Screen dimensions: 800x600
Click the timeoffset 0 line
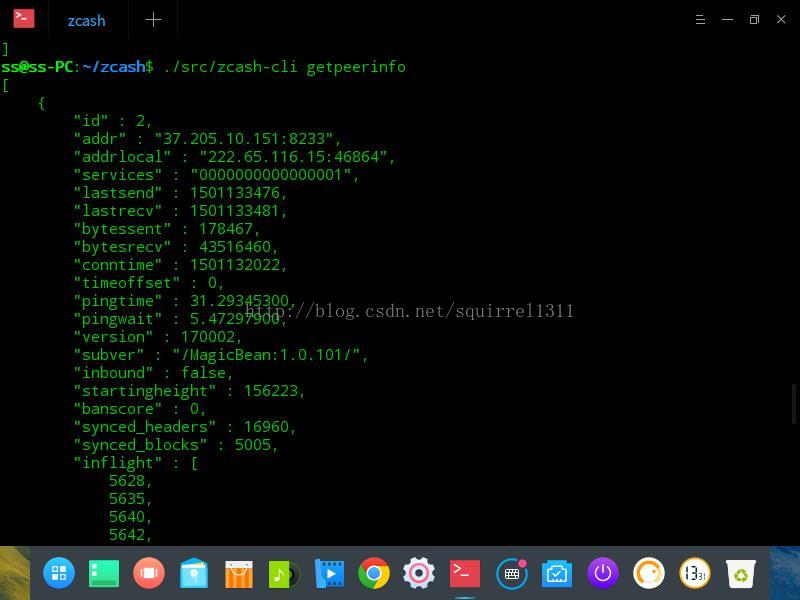pos(148,283)
